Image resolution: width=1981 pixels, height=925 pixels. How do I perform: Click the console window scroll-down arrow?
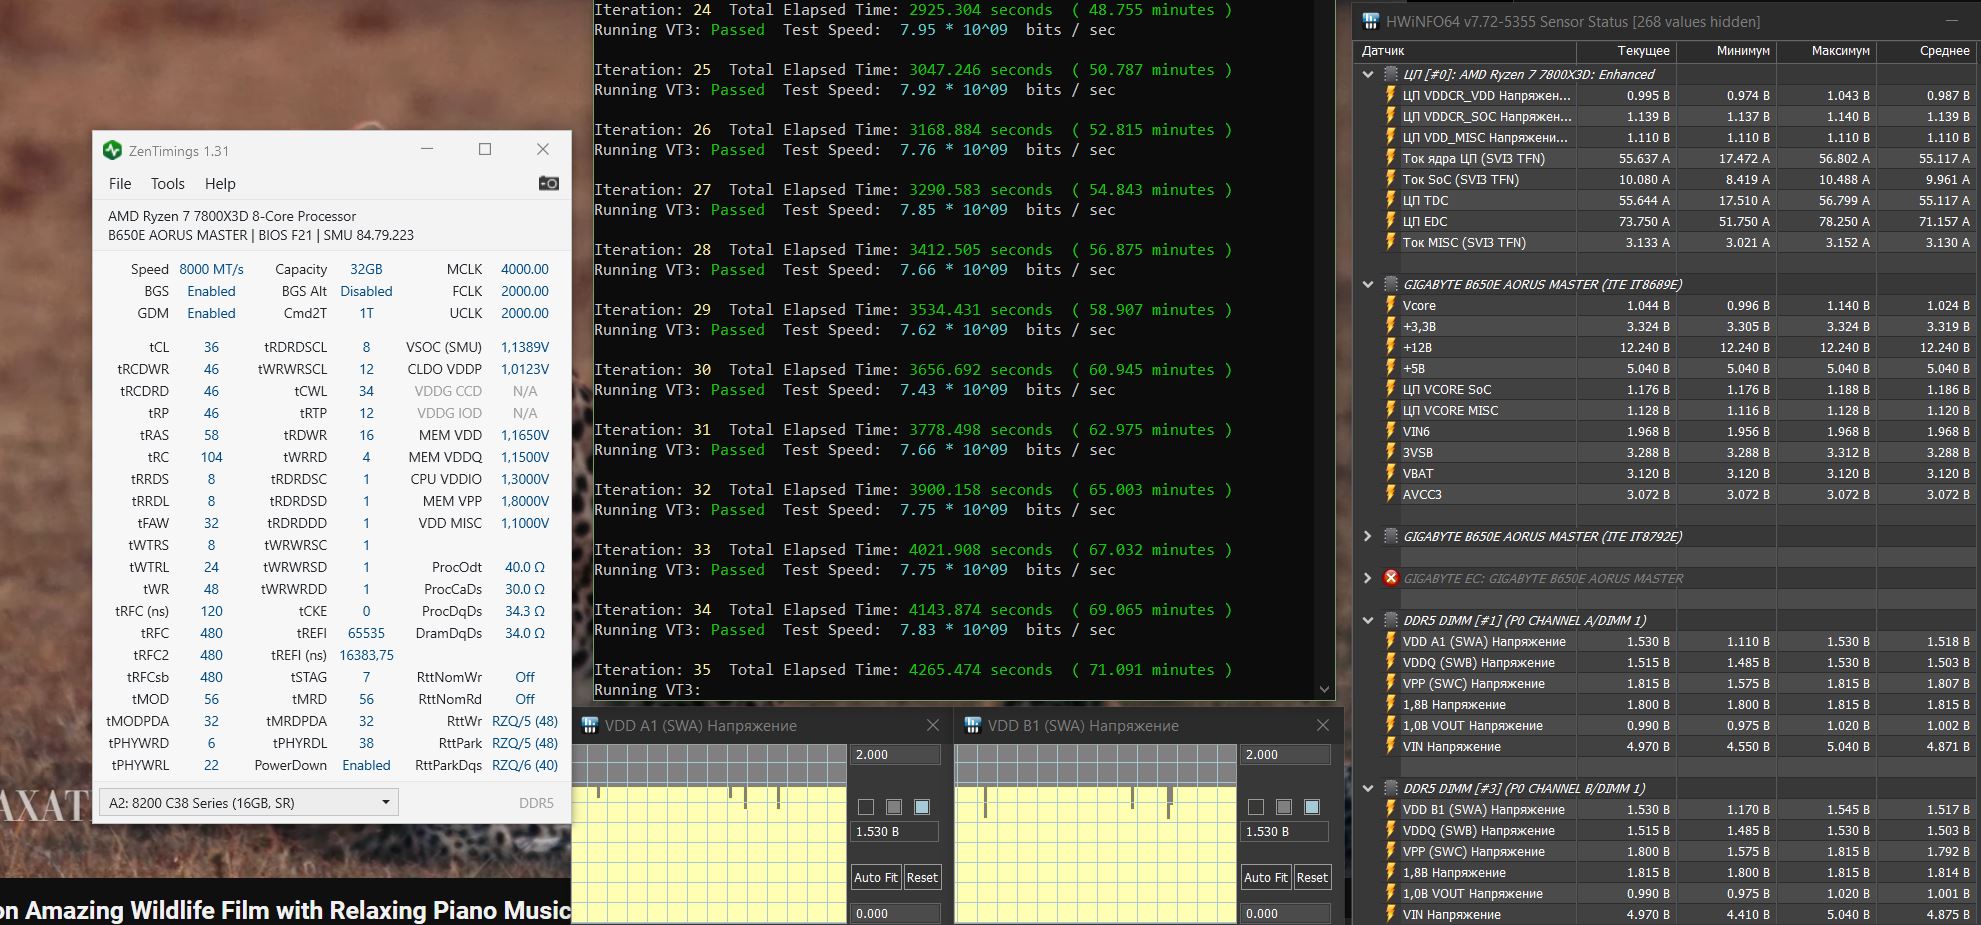coord(1325,689)
